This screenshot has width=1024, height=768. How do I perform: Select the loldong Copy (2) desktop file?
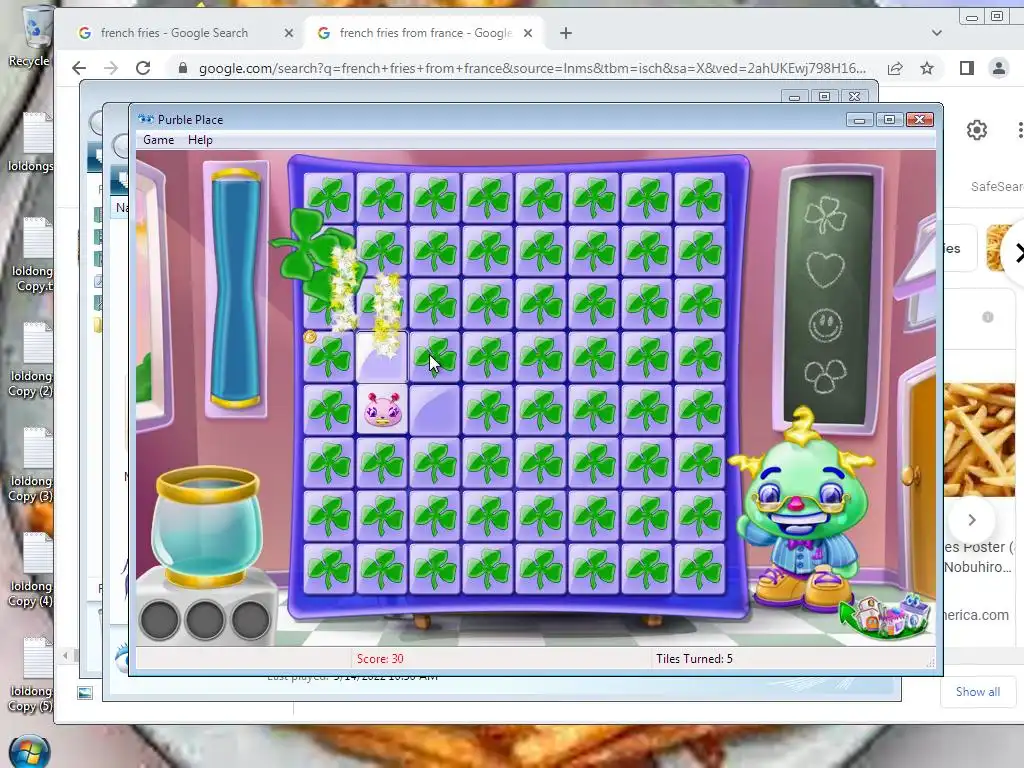[x=31, y=360]
